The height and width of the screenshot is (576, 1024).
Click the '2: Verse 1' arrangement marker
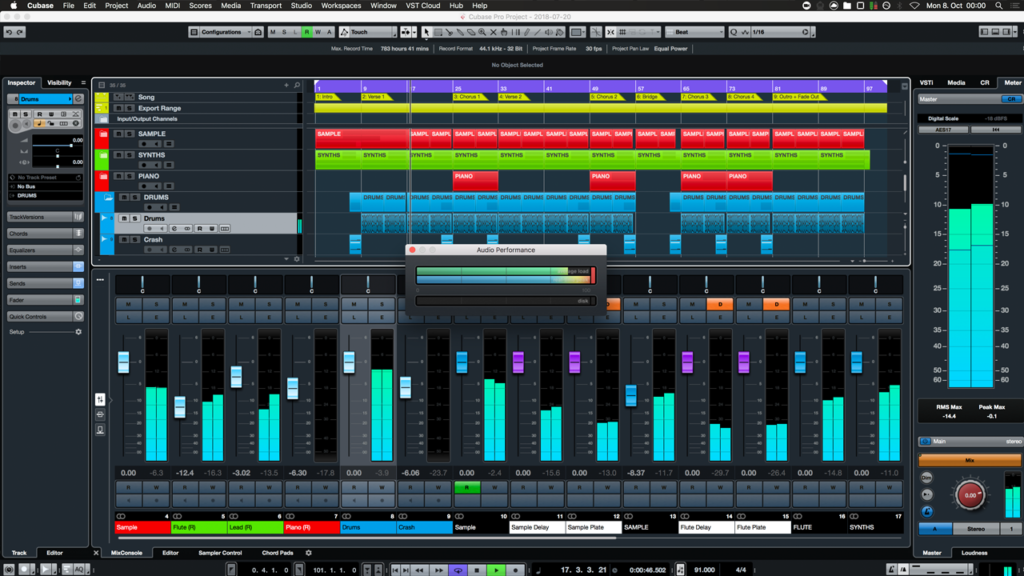(x=372, y=96)
